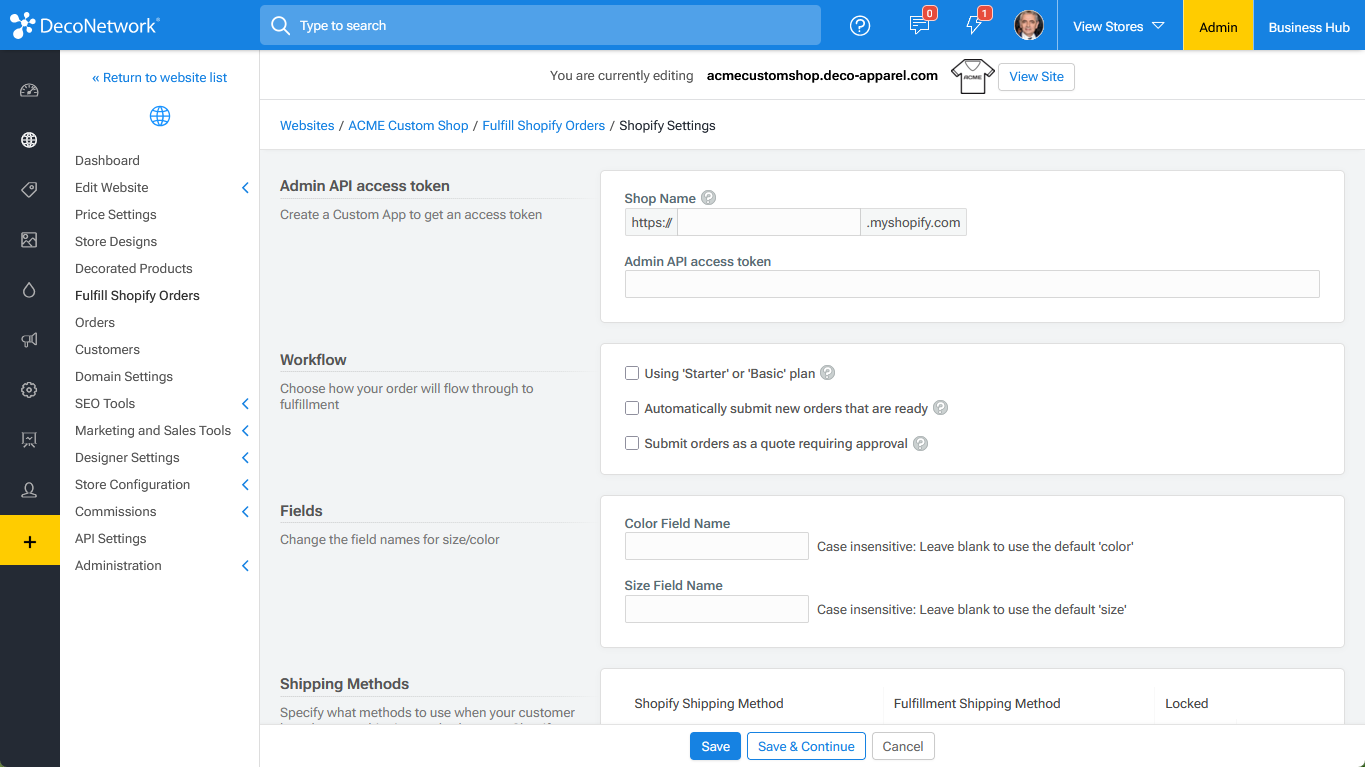Click Save & Continue button
This screenshot has width=1365, height=767.
click(x=806, y=746)
